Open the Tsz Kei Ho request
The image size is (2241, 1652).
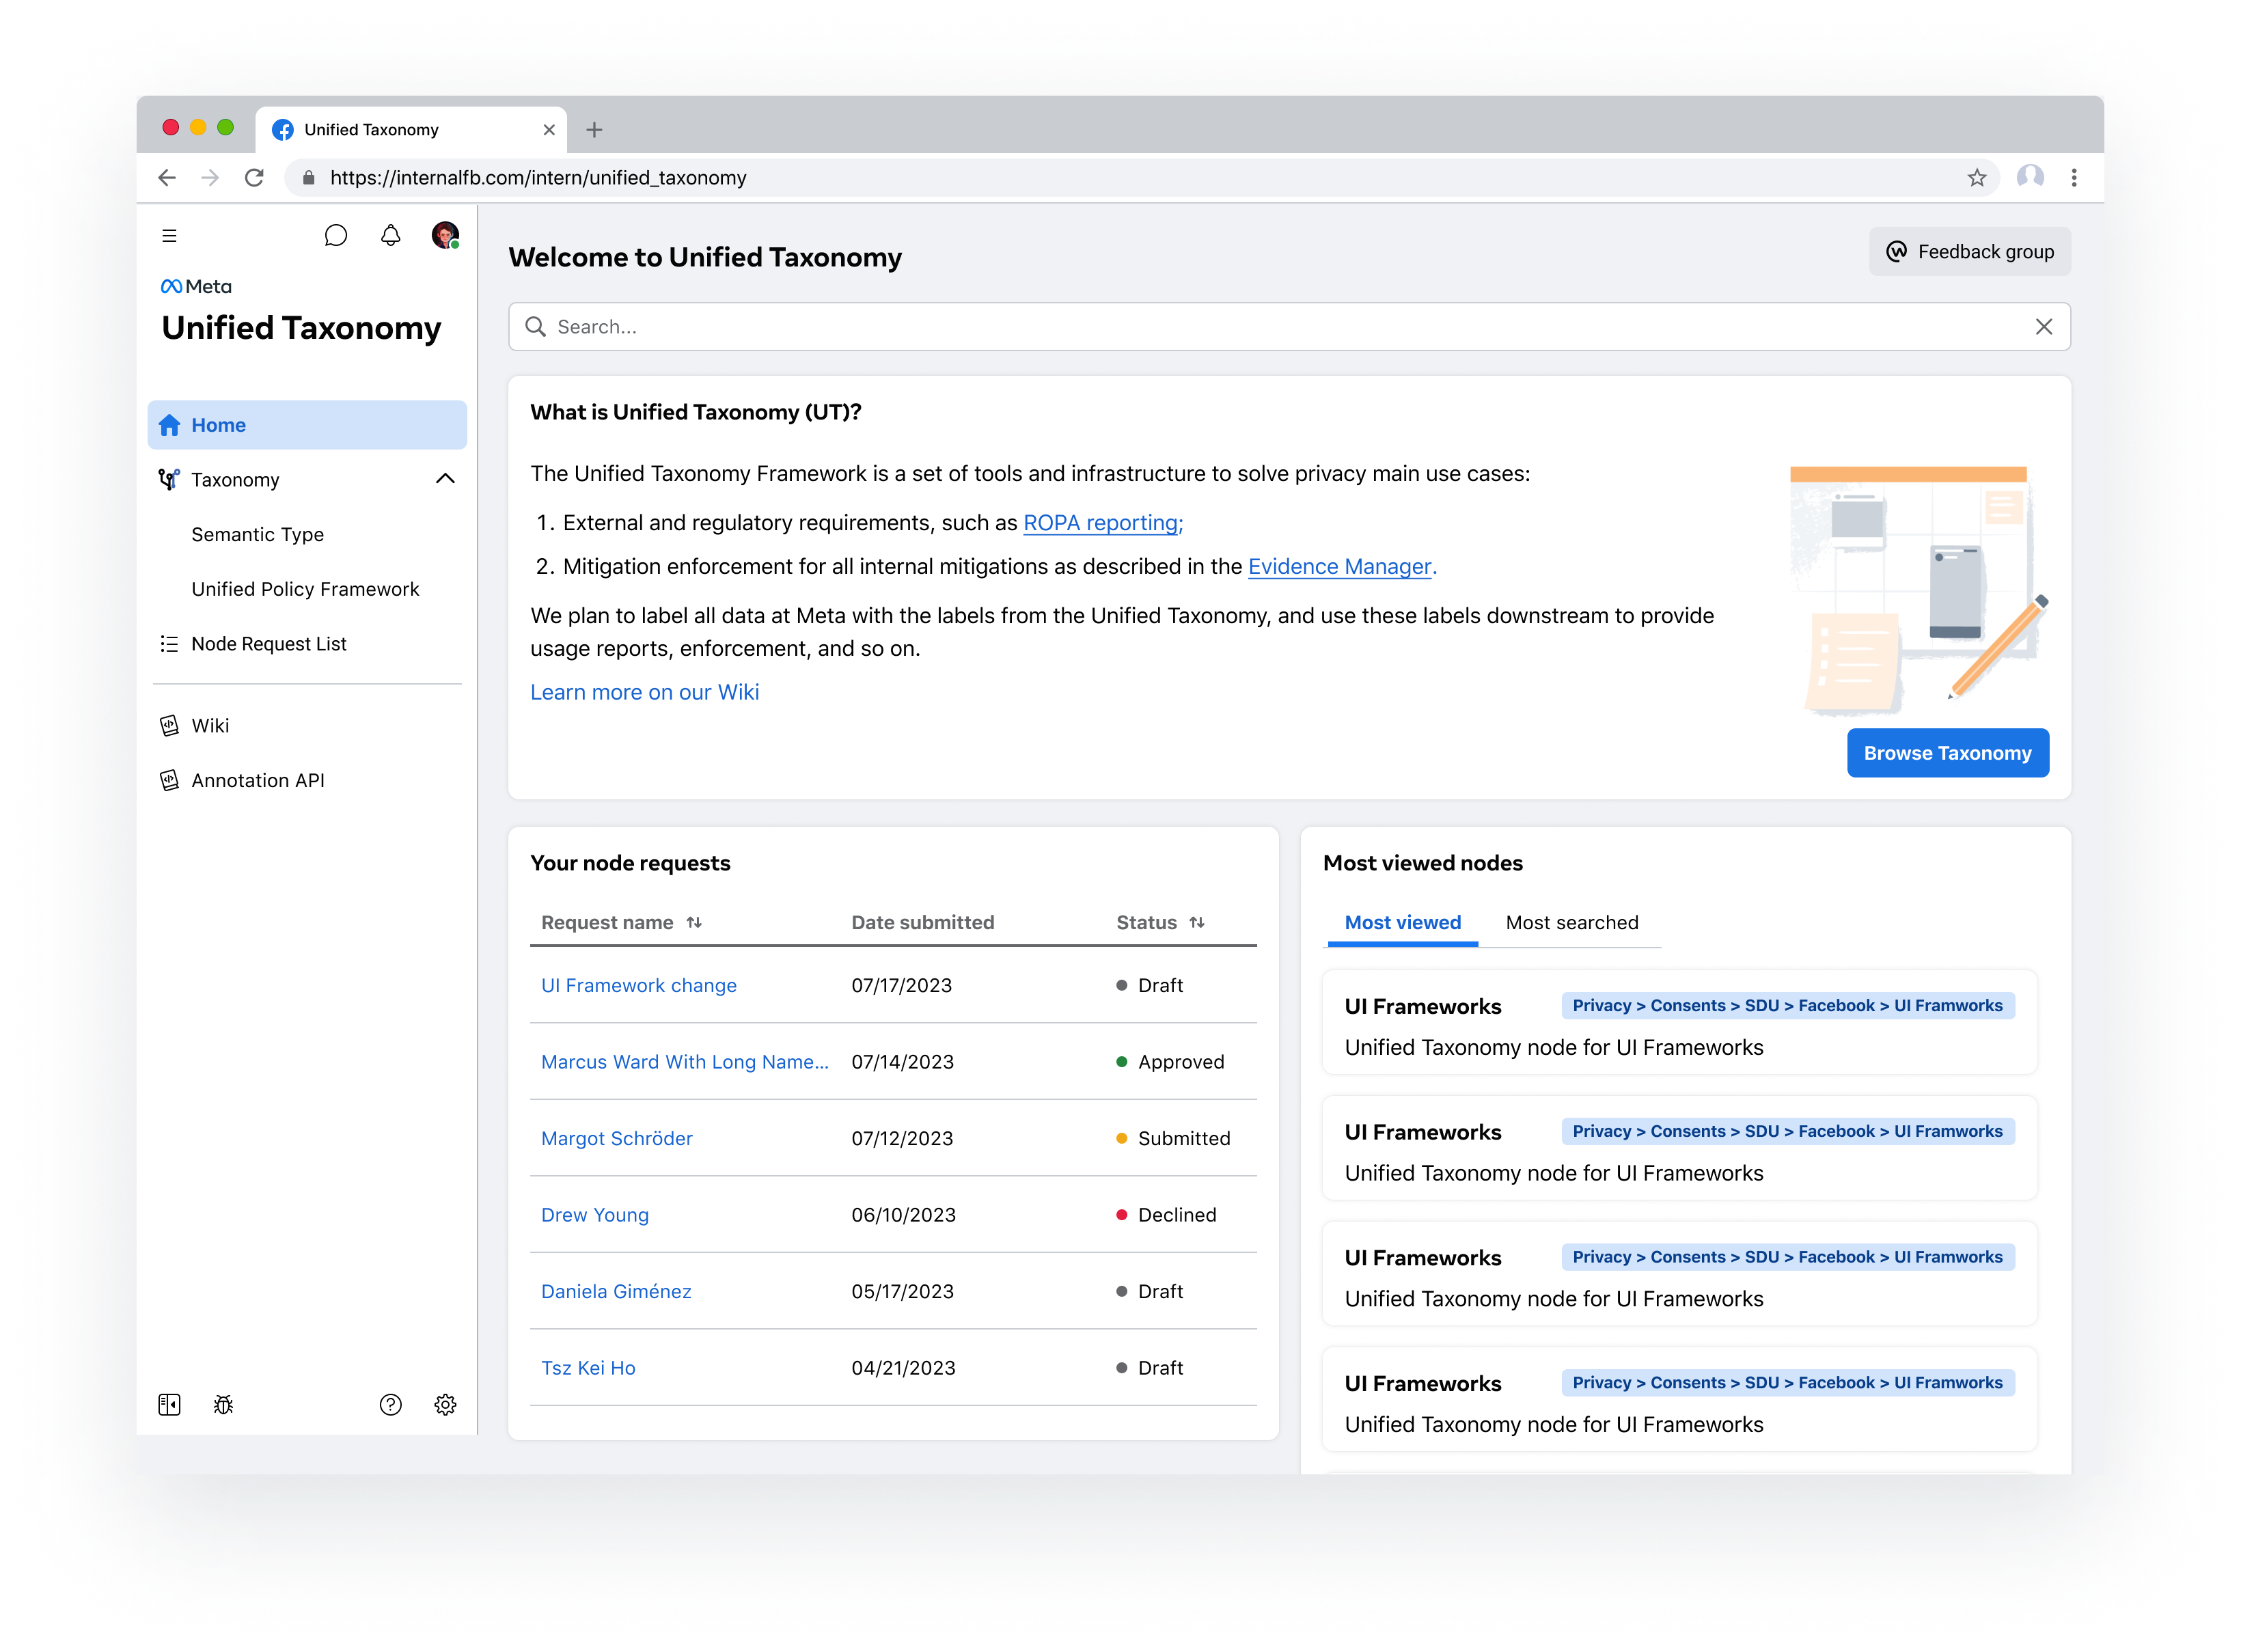(588, 1368)
